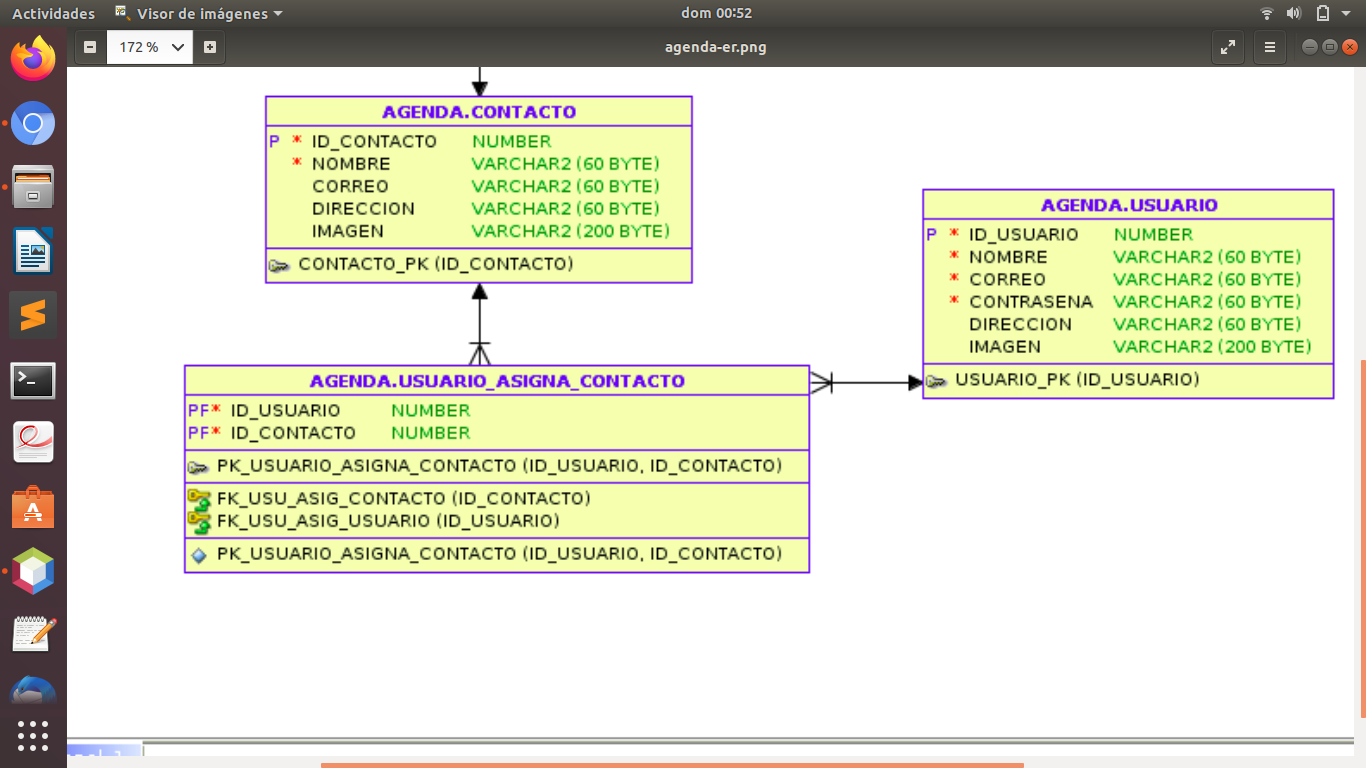Image resolution: width=1366 pixels, height=768 pixels.
Task: Click the horizontal scrollbar at the bottom
Action: coord(672,765)
